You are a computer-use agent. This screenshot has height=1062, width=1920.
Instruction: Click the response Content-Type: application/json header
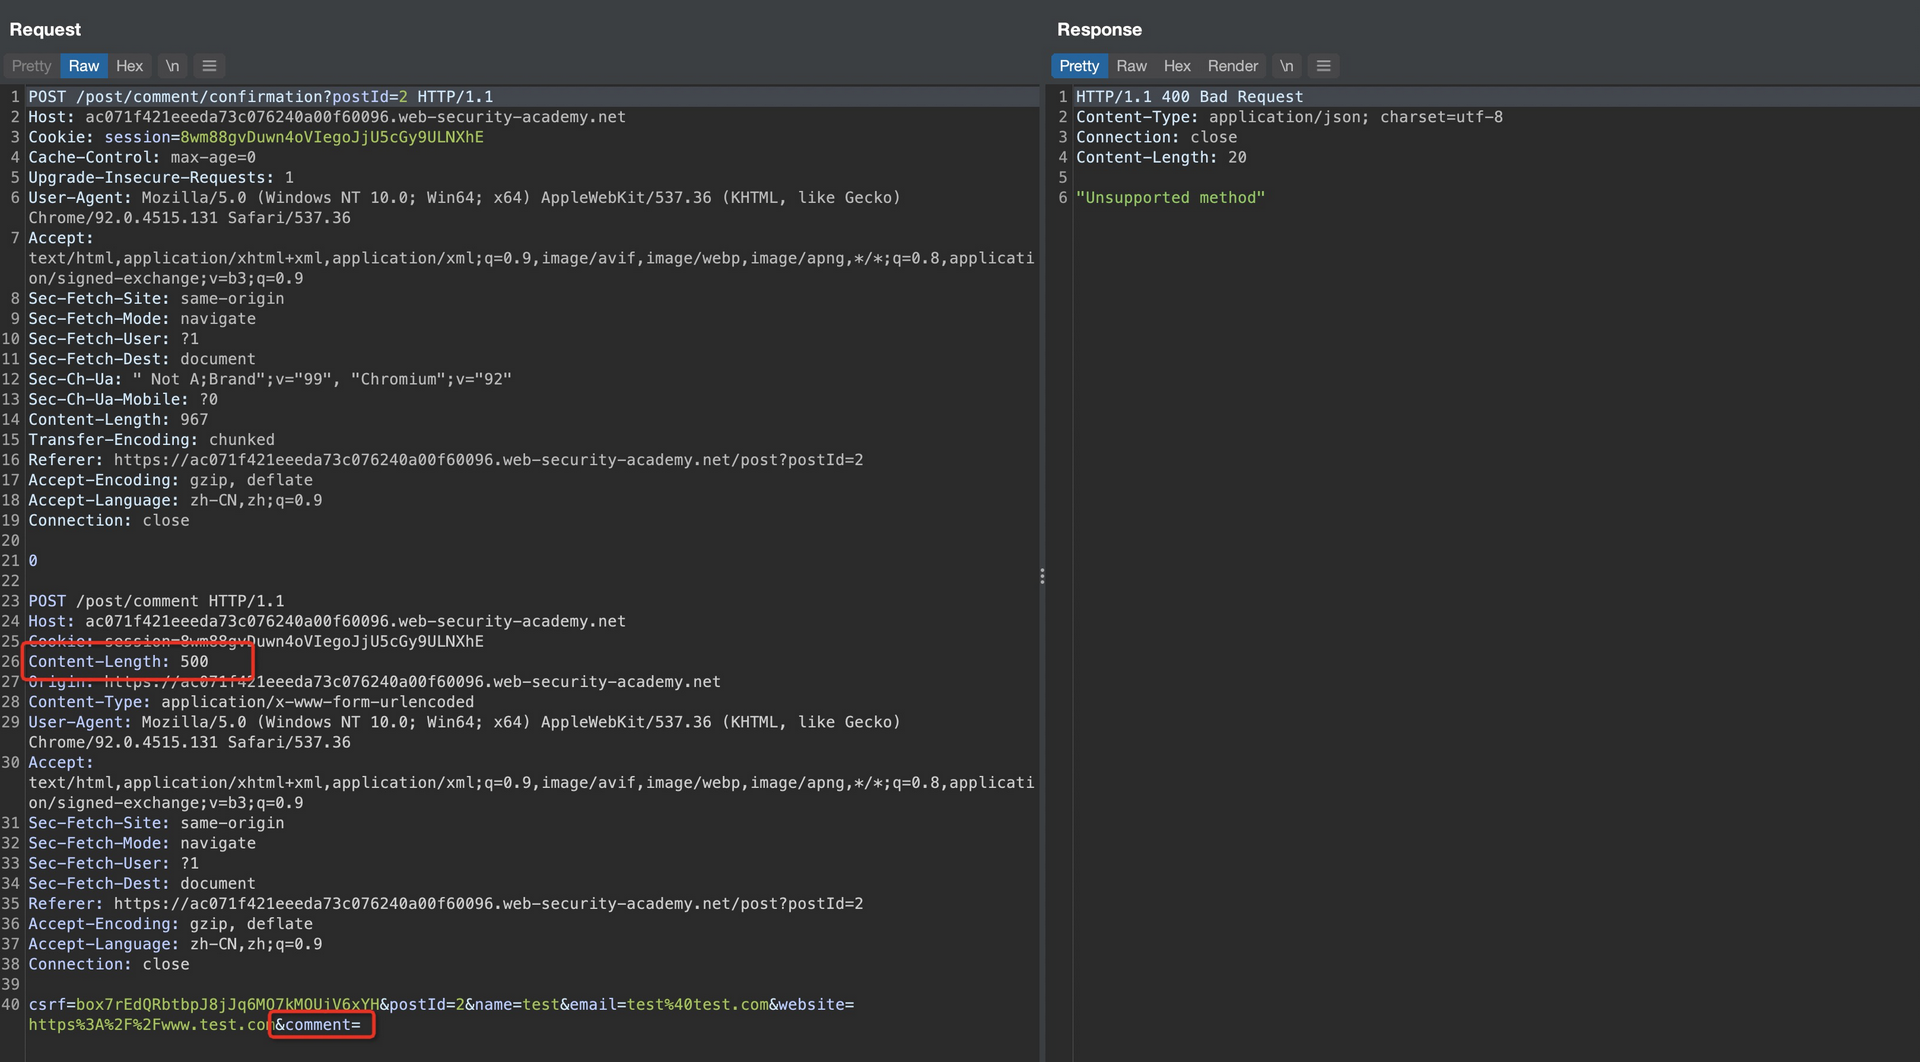1289,117
